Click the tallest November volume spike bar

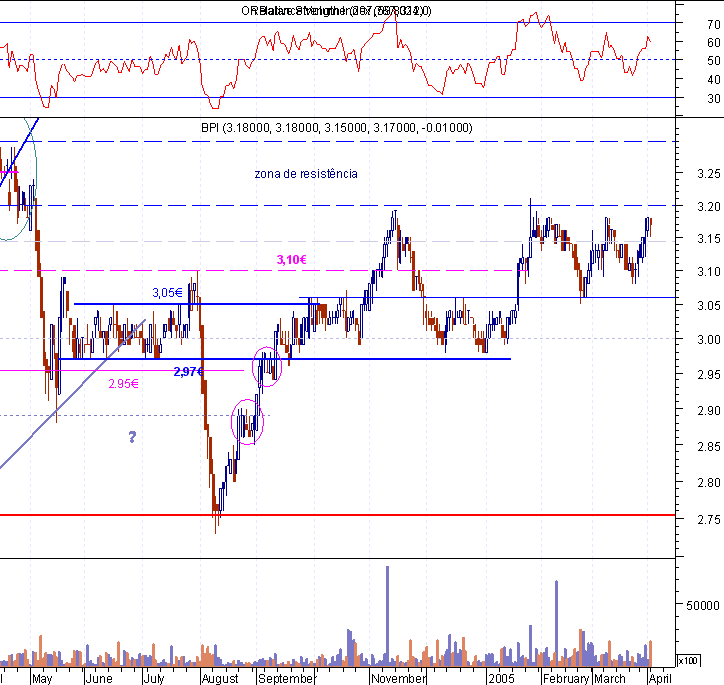pos(387,616)
